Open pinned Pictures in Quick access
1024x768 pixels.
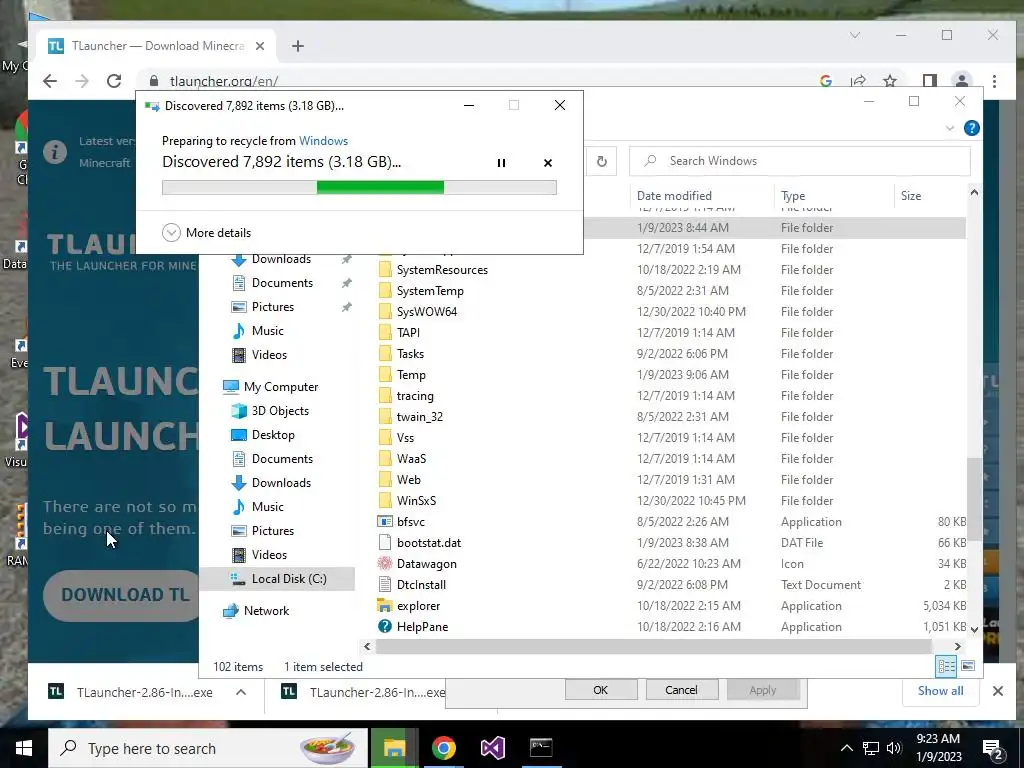(x=272, y=307)
